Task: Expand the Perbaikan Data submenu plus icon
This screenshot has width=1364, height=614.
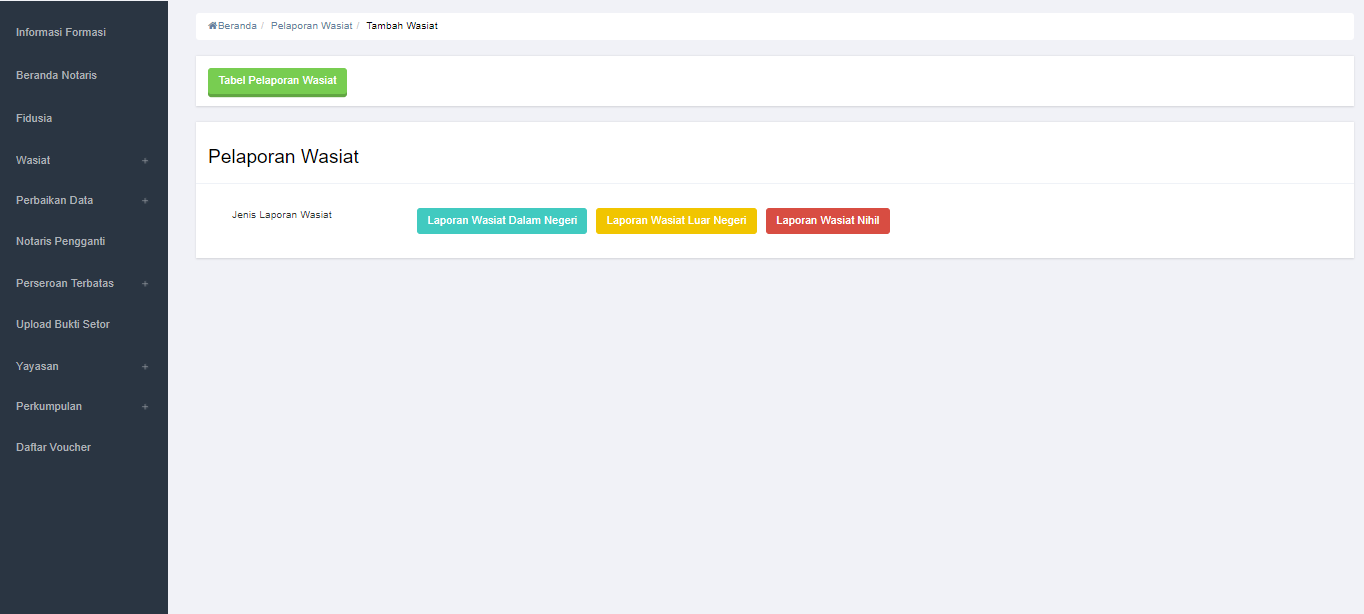Action: tap(145, 201)
